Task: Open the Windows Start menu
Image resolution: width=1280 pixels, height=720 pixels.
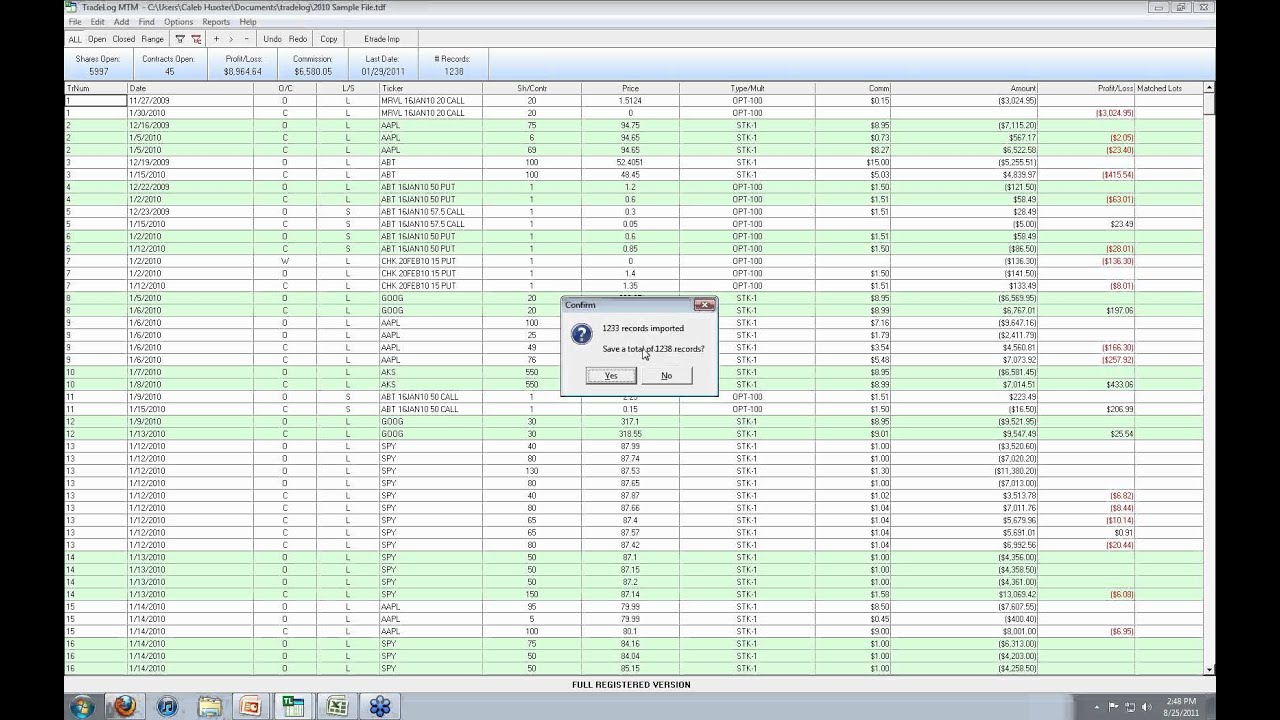Action: coord(83,706)
